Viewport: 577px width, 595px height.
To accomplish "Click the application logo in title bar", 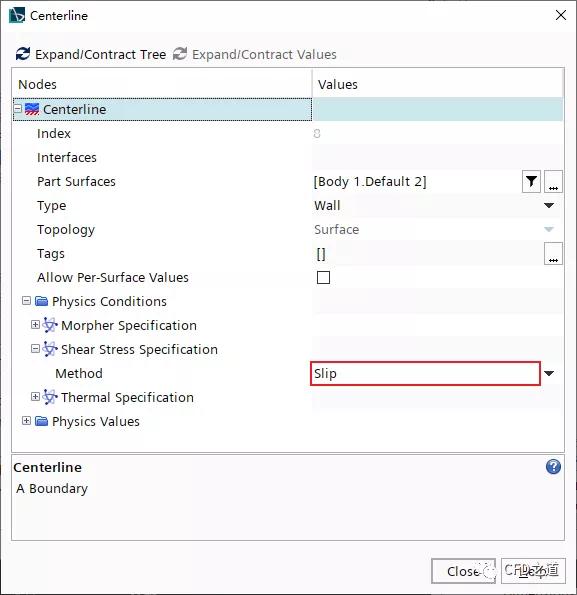I will (17, 15).
